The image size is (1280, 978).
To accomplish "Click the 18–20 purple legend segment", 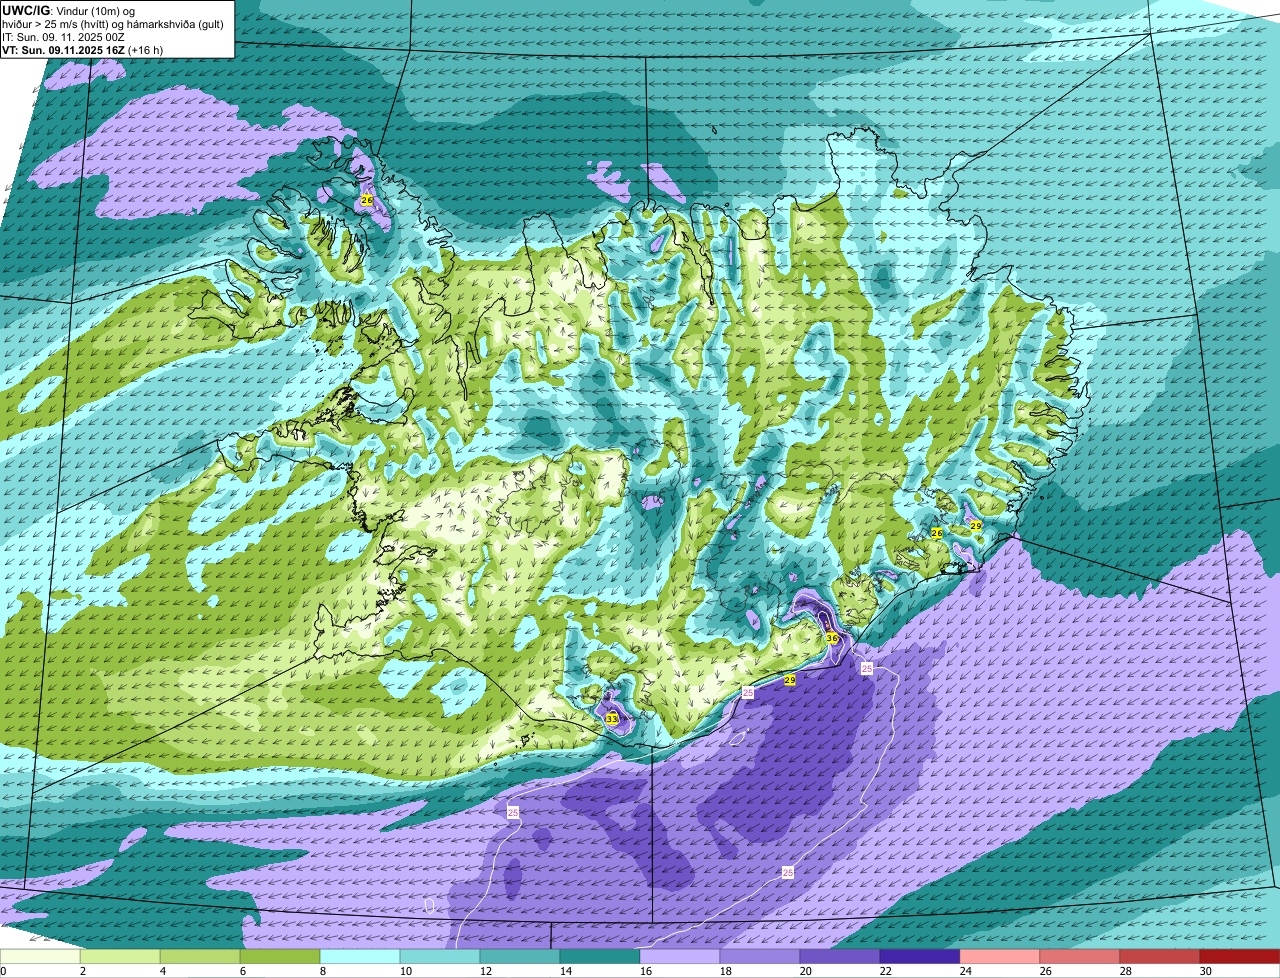I will (760, 957).
